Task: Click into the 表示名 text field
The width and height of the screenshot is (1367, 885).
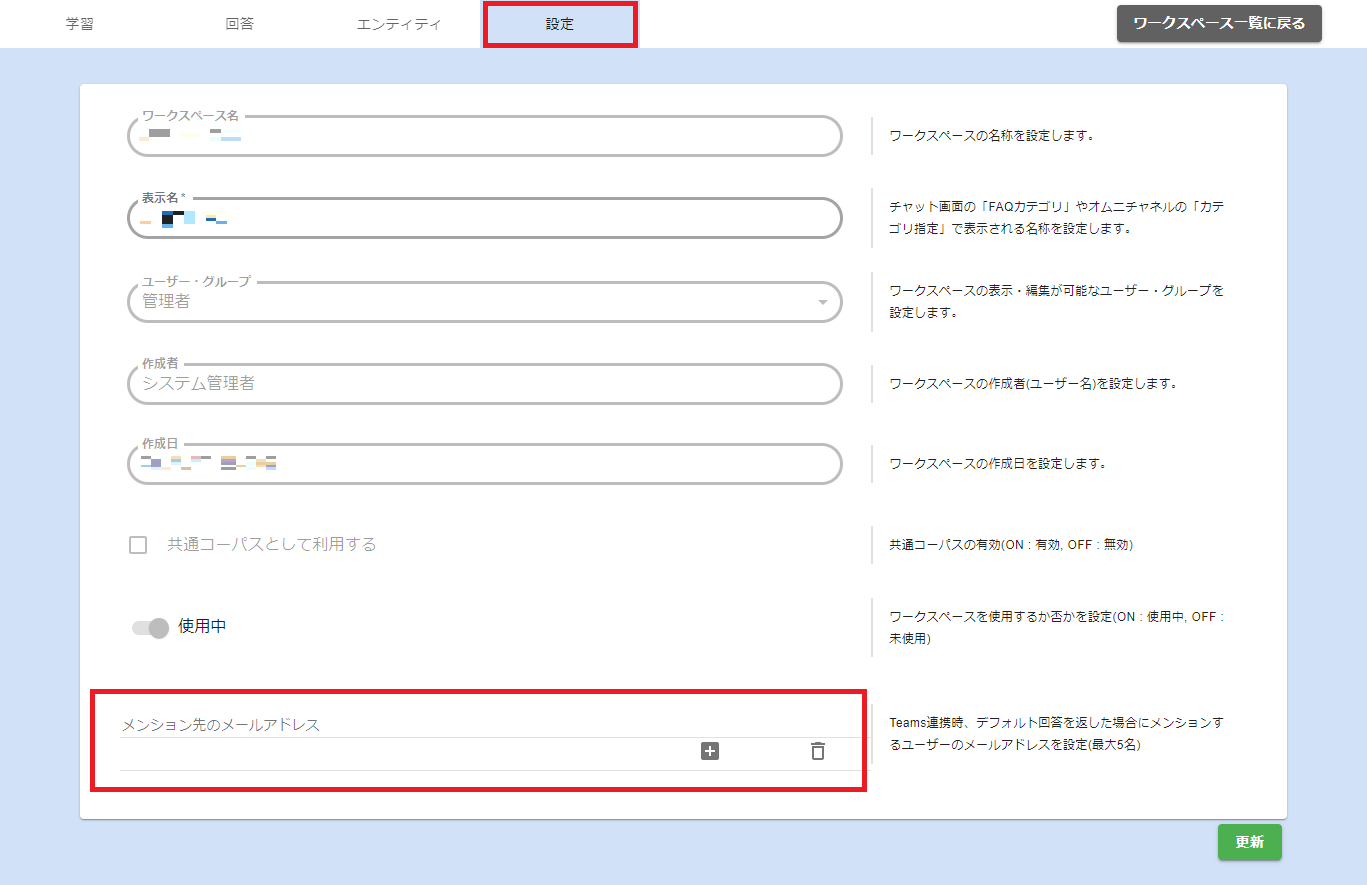Action: (485, 218)
